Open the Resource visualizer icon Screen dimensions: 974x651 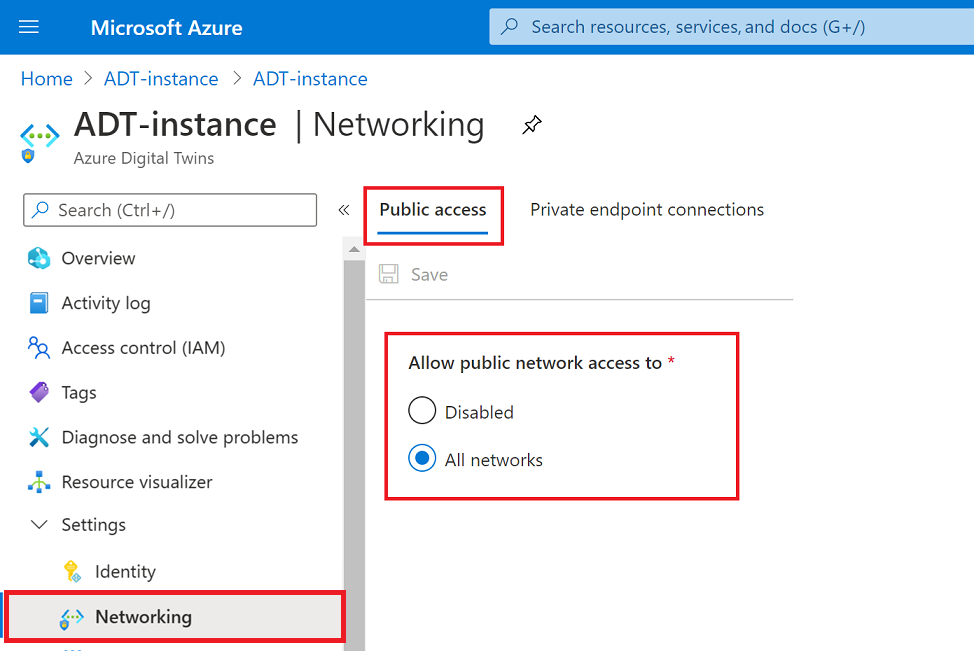click(x=39, y=482)
